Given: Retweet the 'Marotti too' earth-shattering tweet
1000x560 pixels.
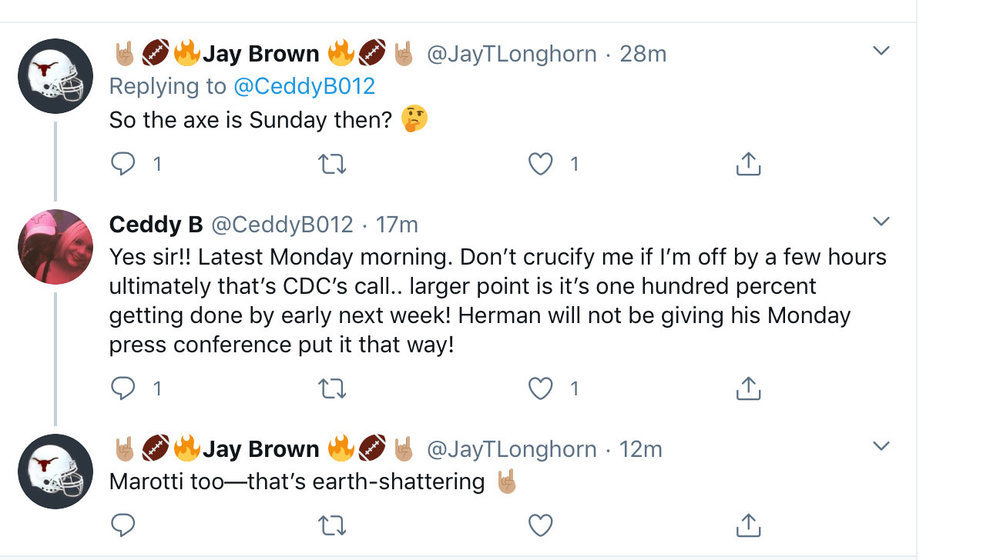Looking at the screenshot, I should 331,524.
